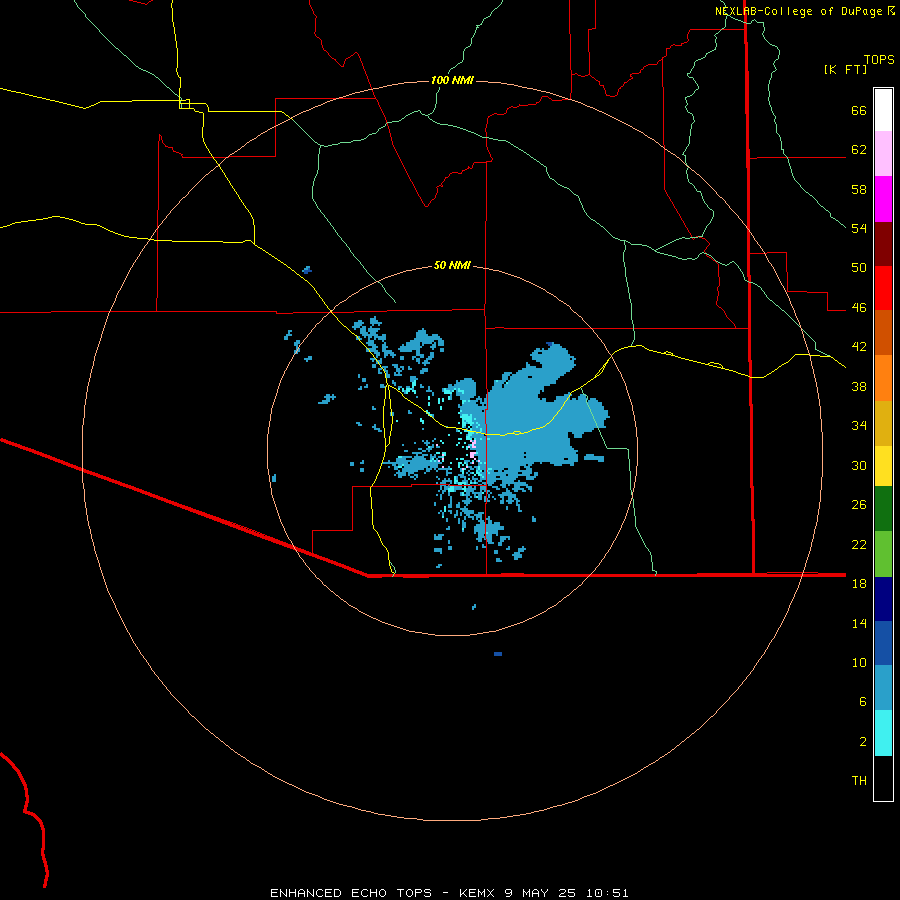Click the "10" legend value
Image resolution: width=900 pixels, height=900 pixels.
point(859,663)
